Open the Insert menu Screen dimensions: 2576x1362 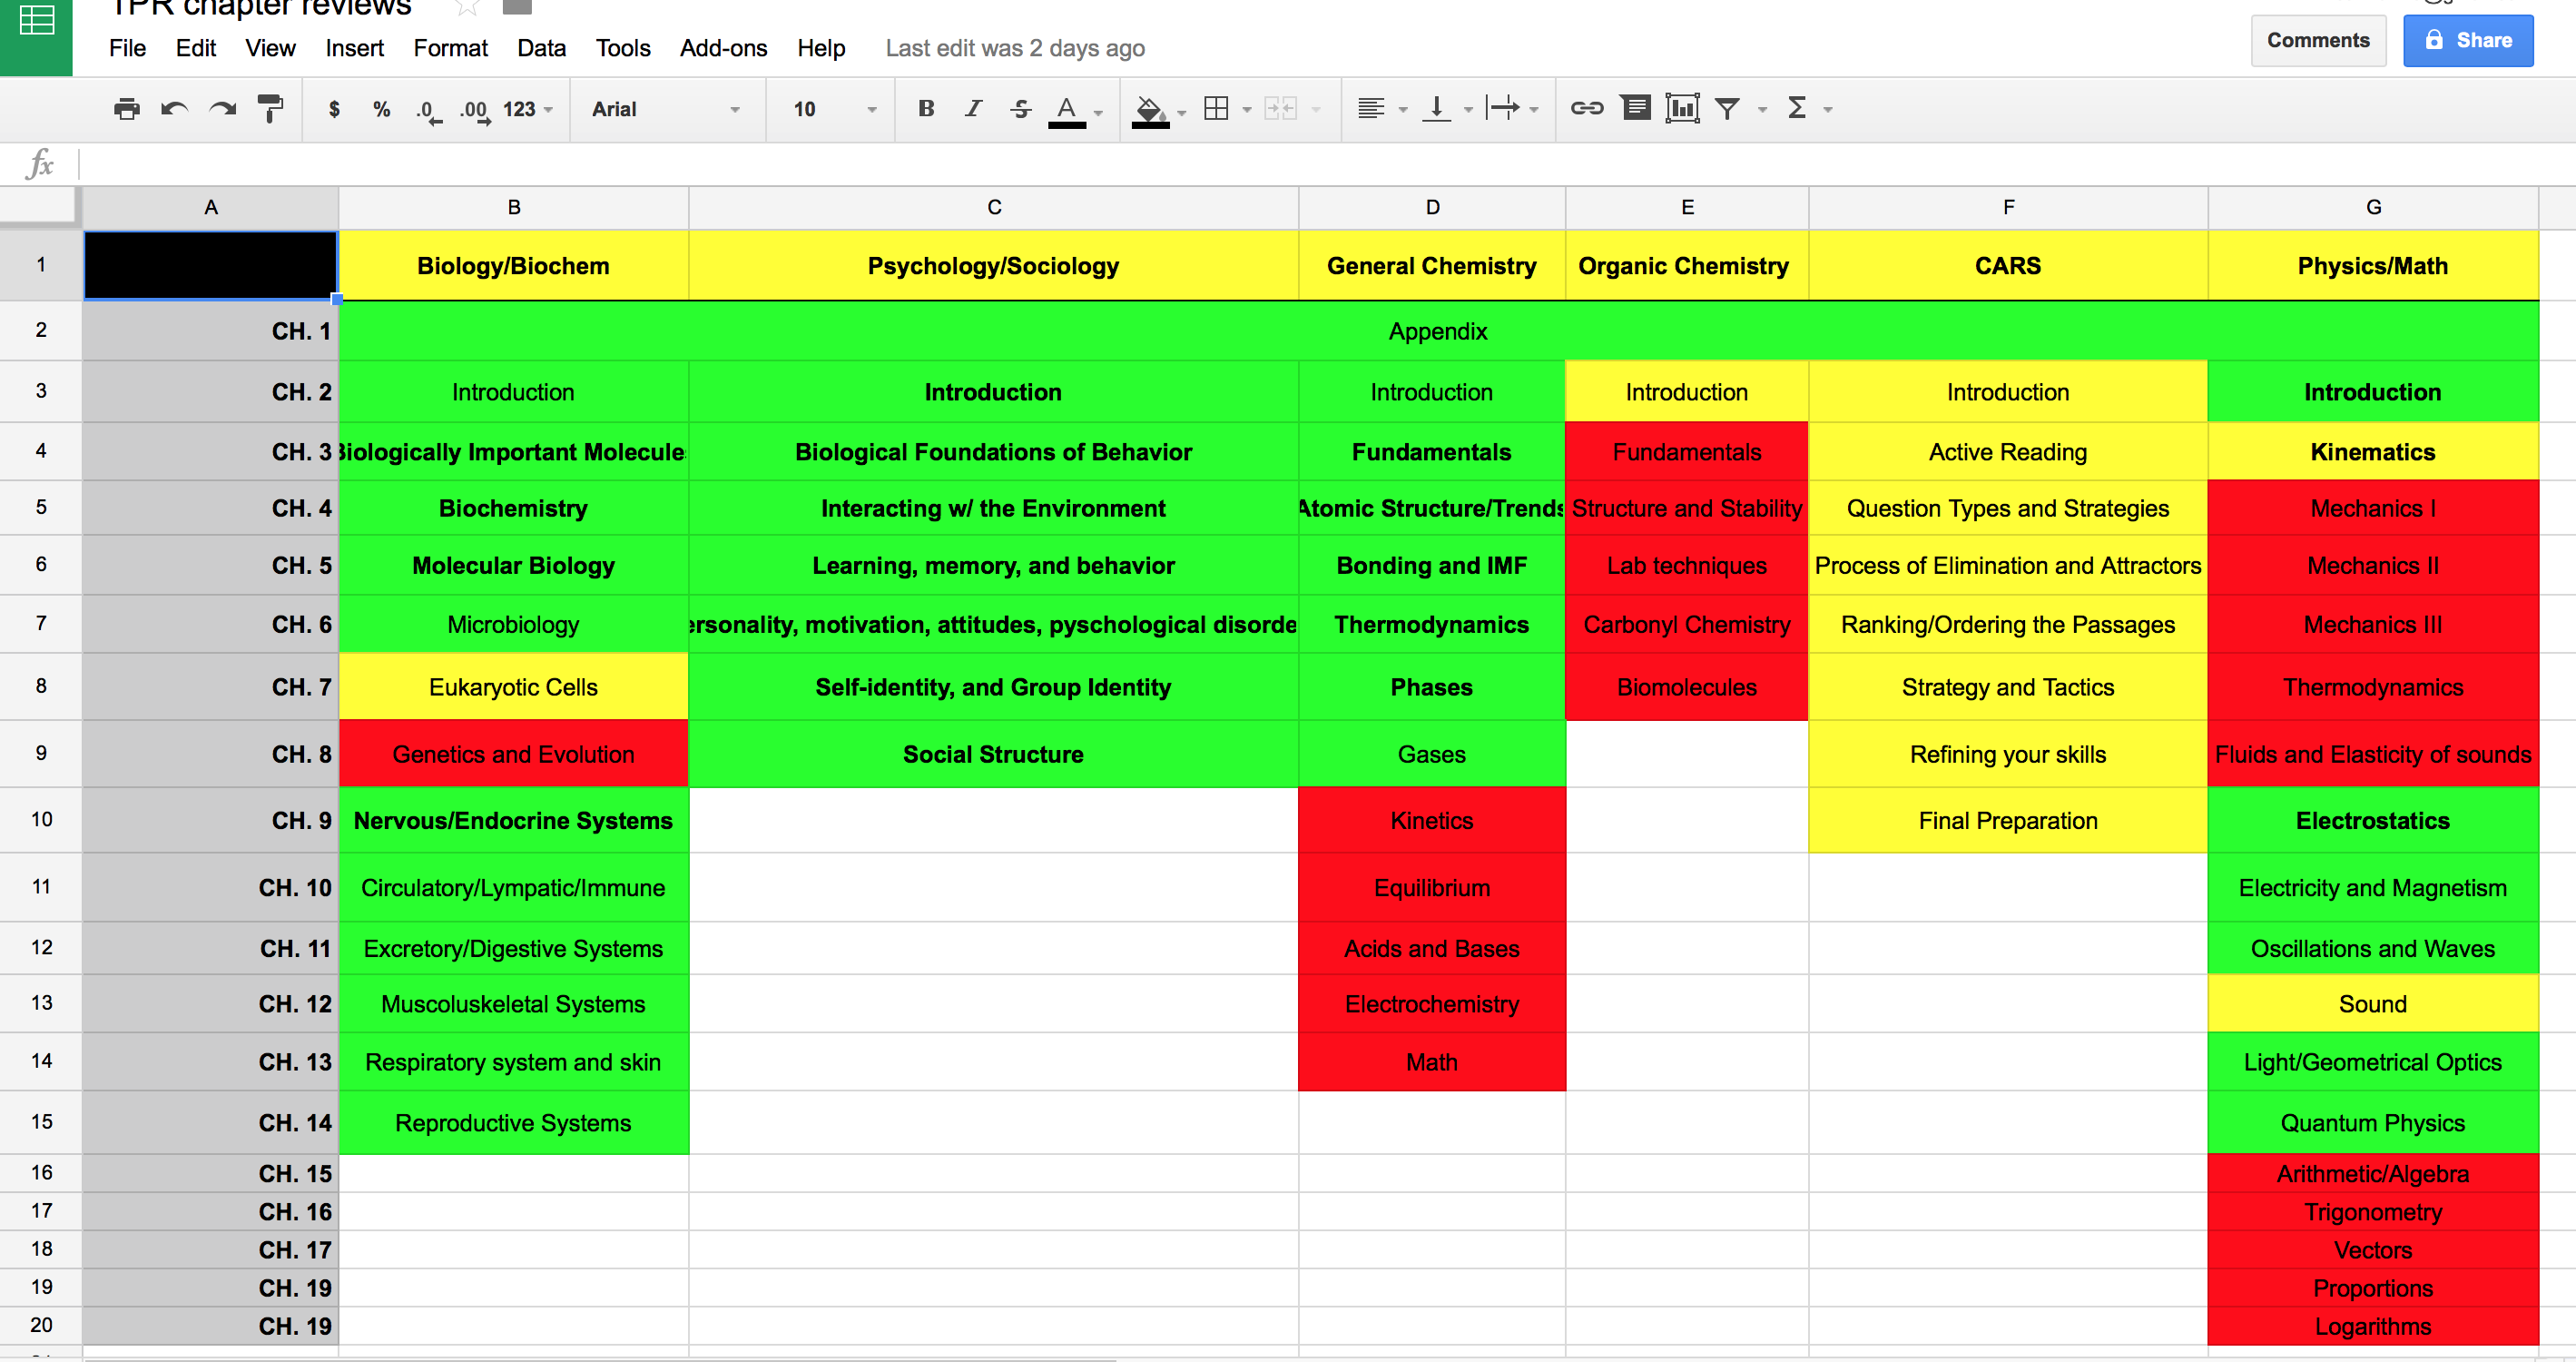[x=354, y=48]
